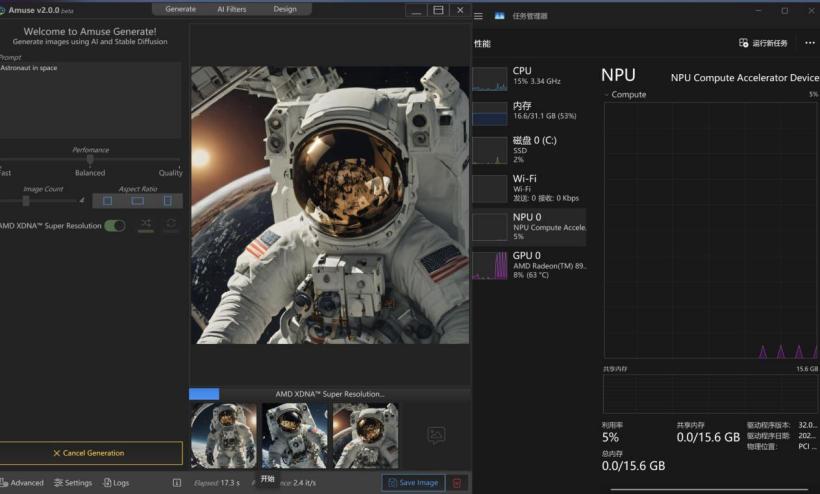
Task: Select the landscape aspect ratio icon
Action: [x=138, y=201]
